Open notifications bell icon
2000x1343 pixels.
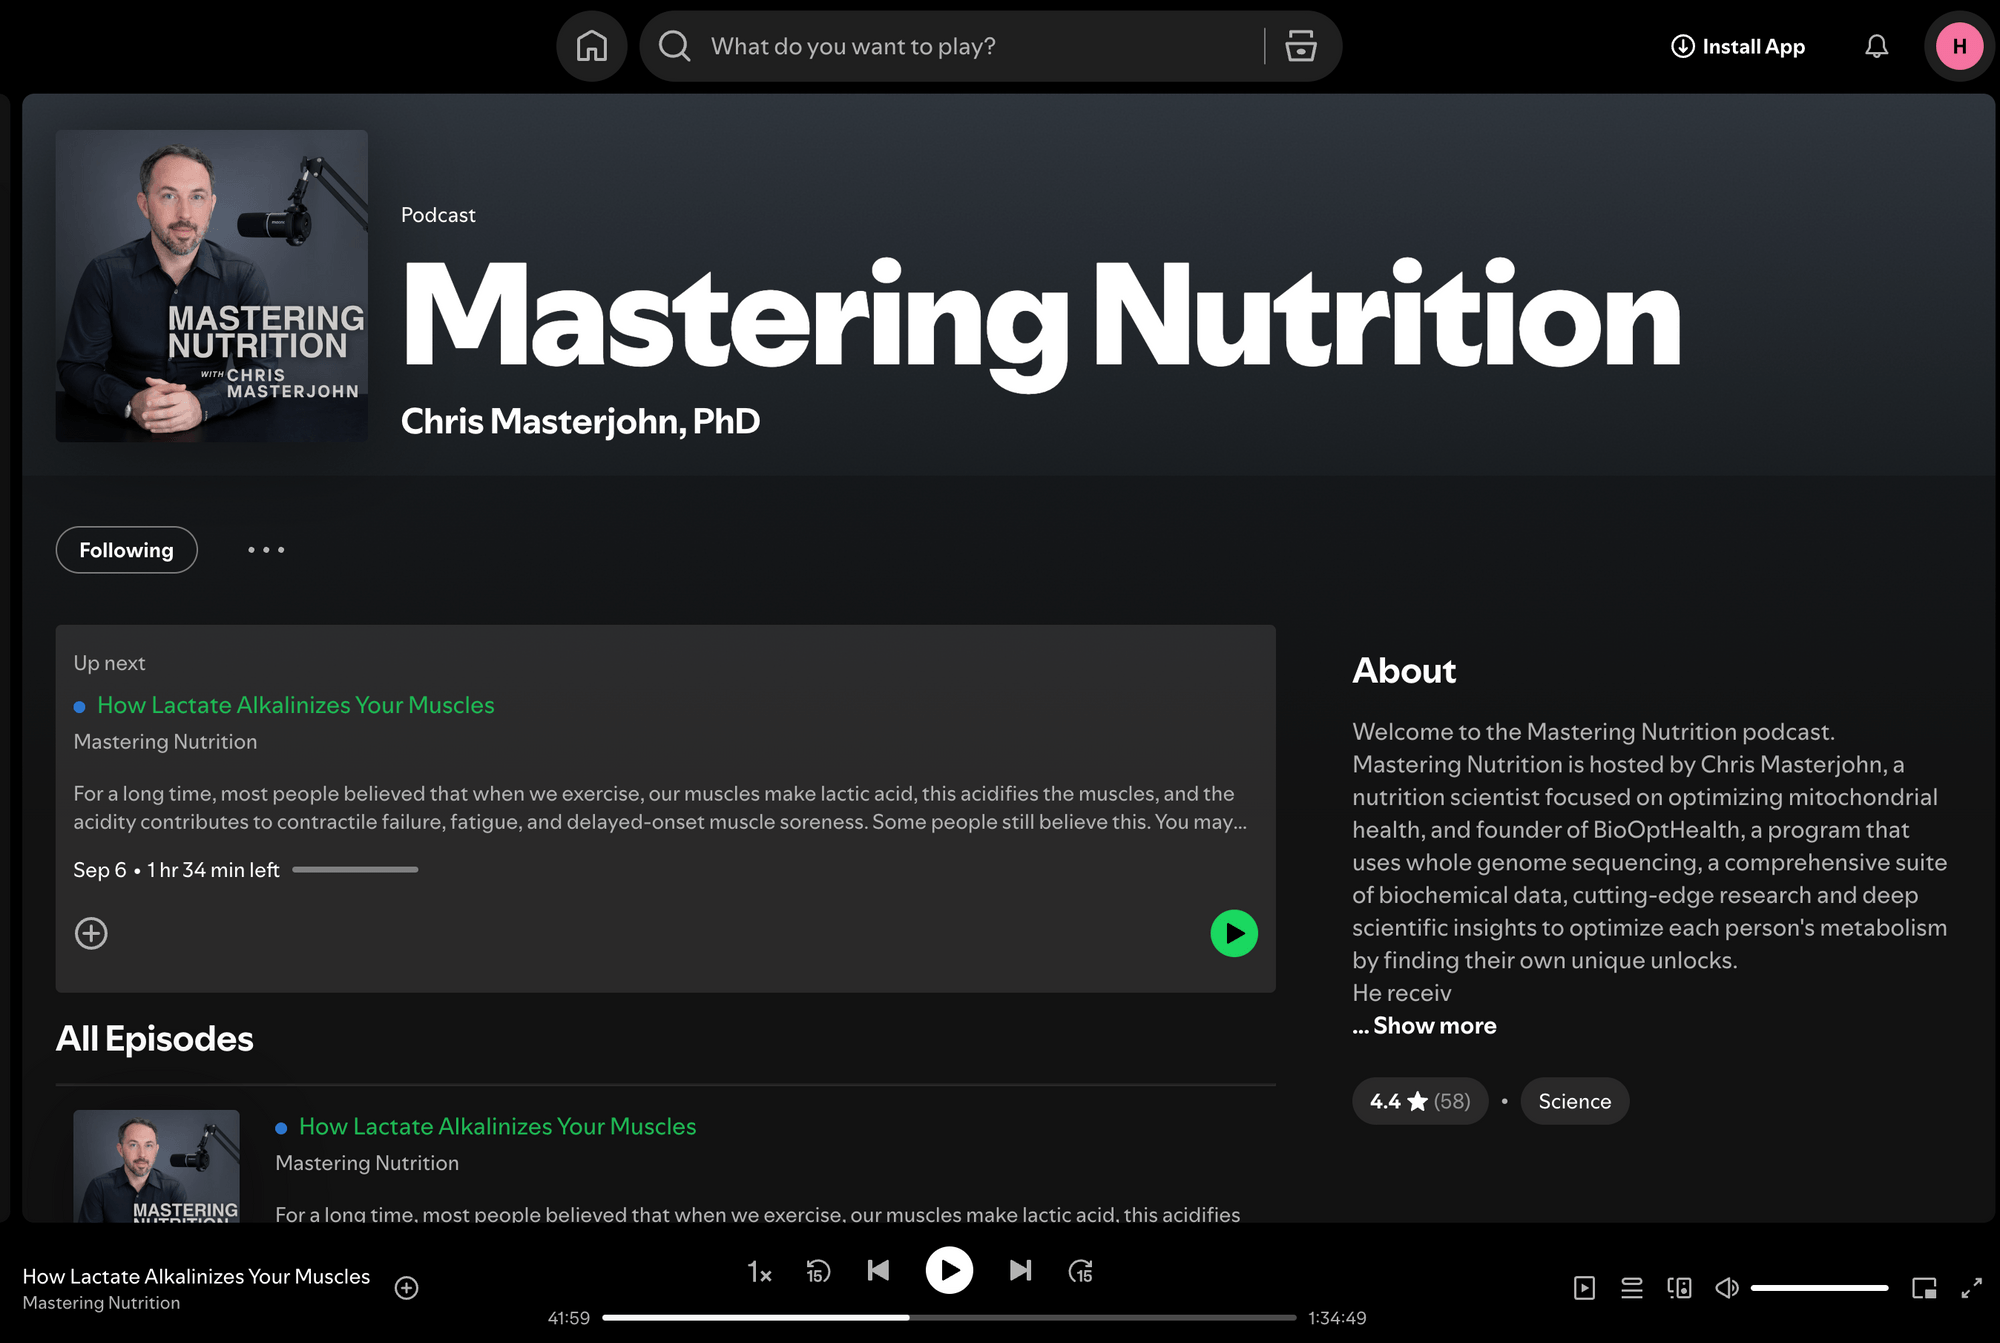point(1876,46)
